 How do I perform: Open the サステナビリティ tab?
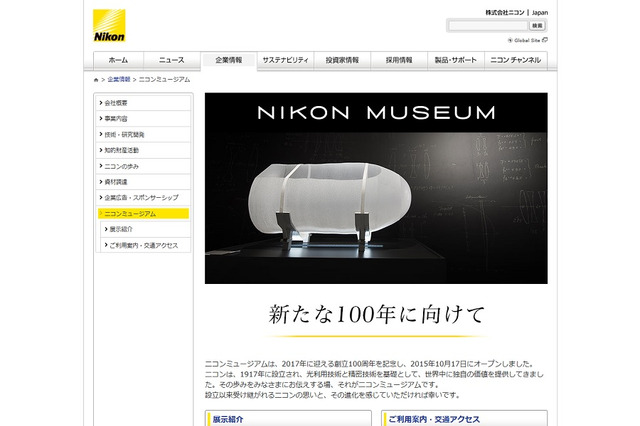coord(285,60)
